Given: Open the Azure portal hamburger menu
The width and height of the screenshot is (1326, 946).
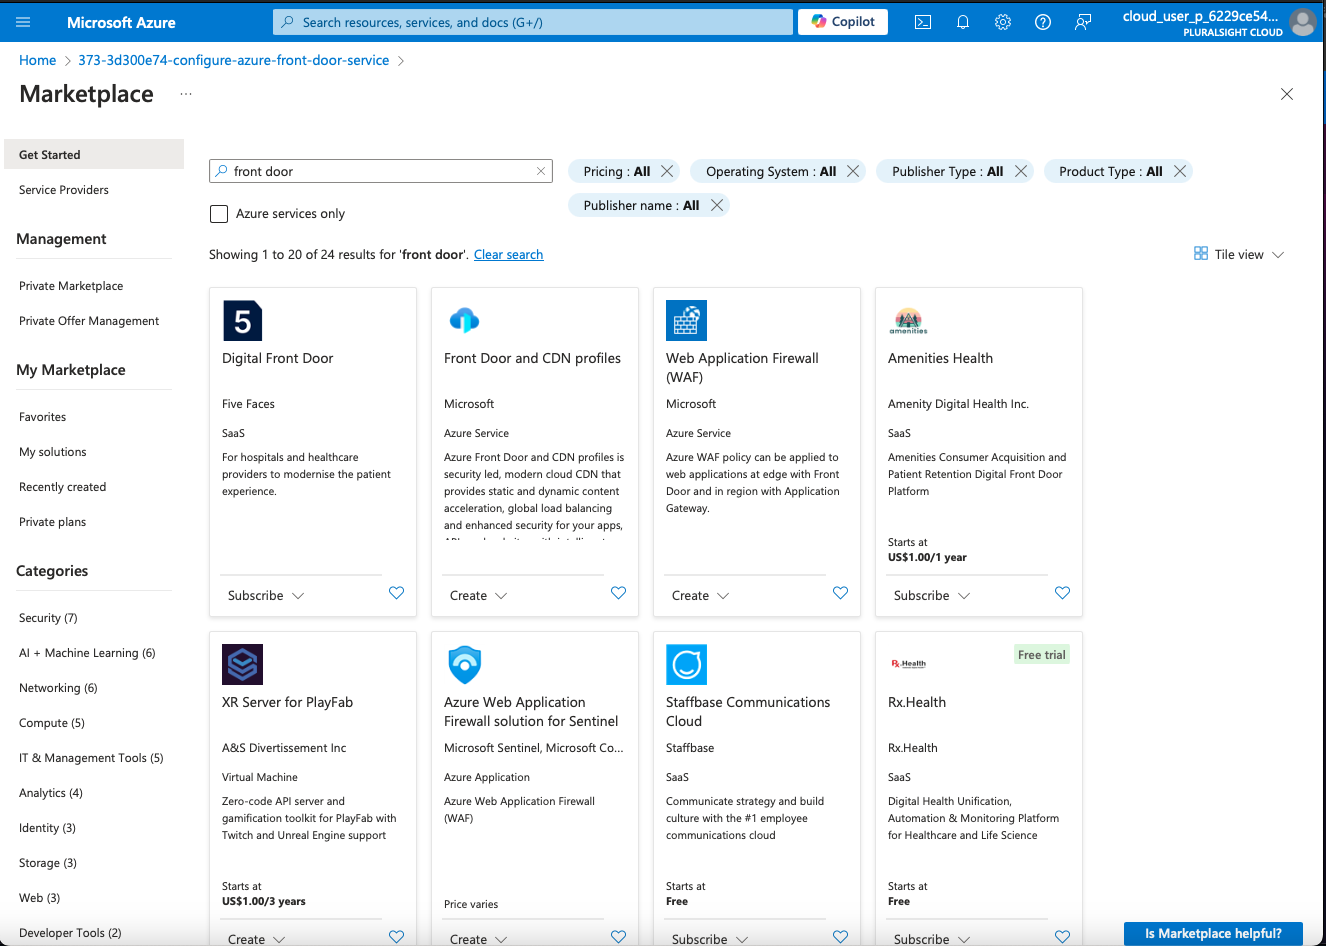Looking at the screenshot, I should click(24, 22).
